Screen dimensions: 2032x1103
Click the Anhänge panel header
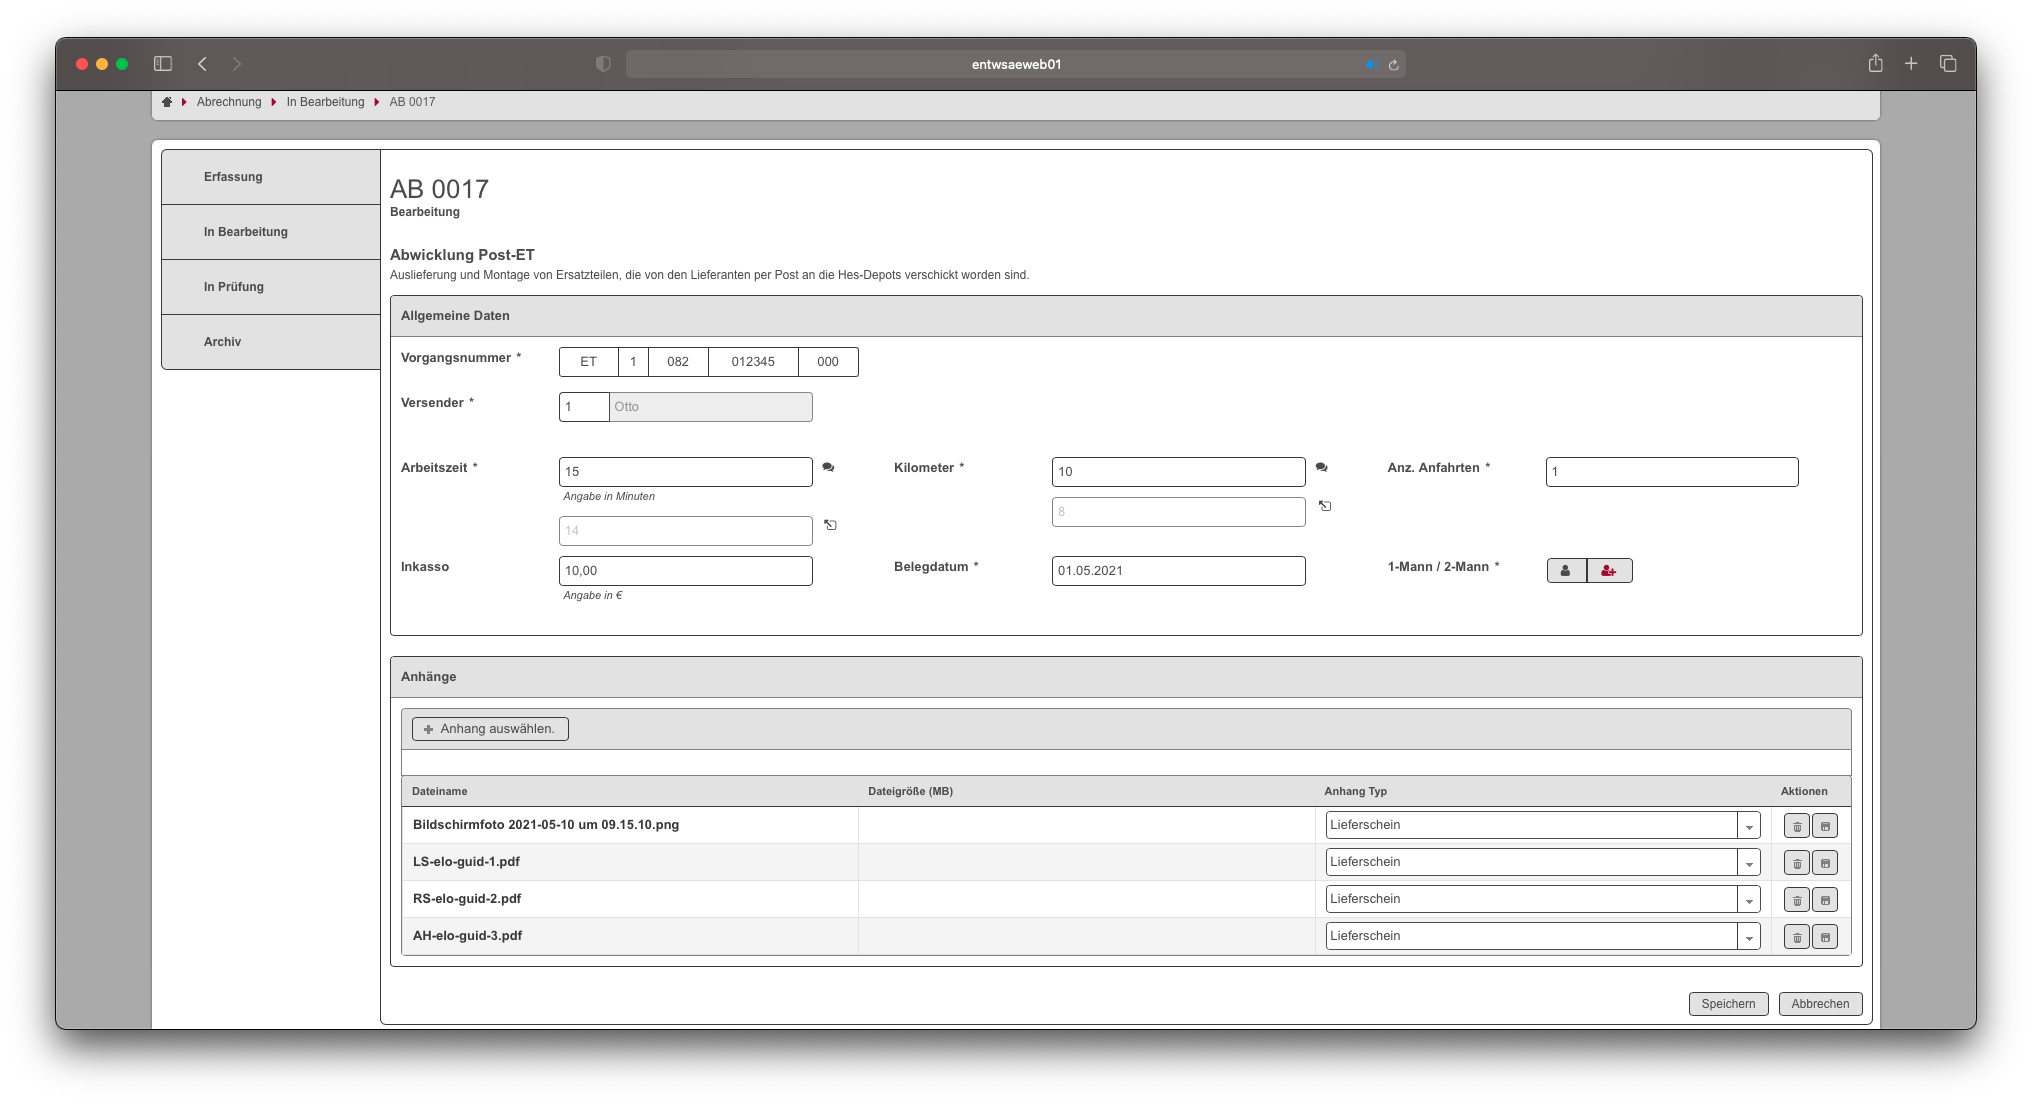click(1126, 677)
